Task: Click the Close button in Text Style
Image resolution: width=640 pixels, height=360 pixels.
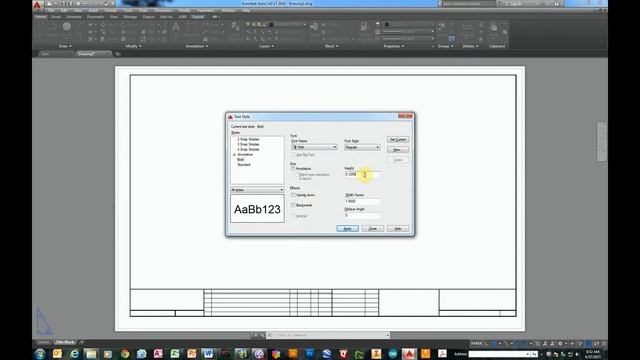Action: pyautogui.click(x=373, y=229)
